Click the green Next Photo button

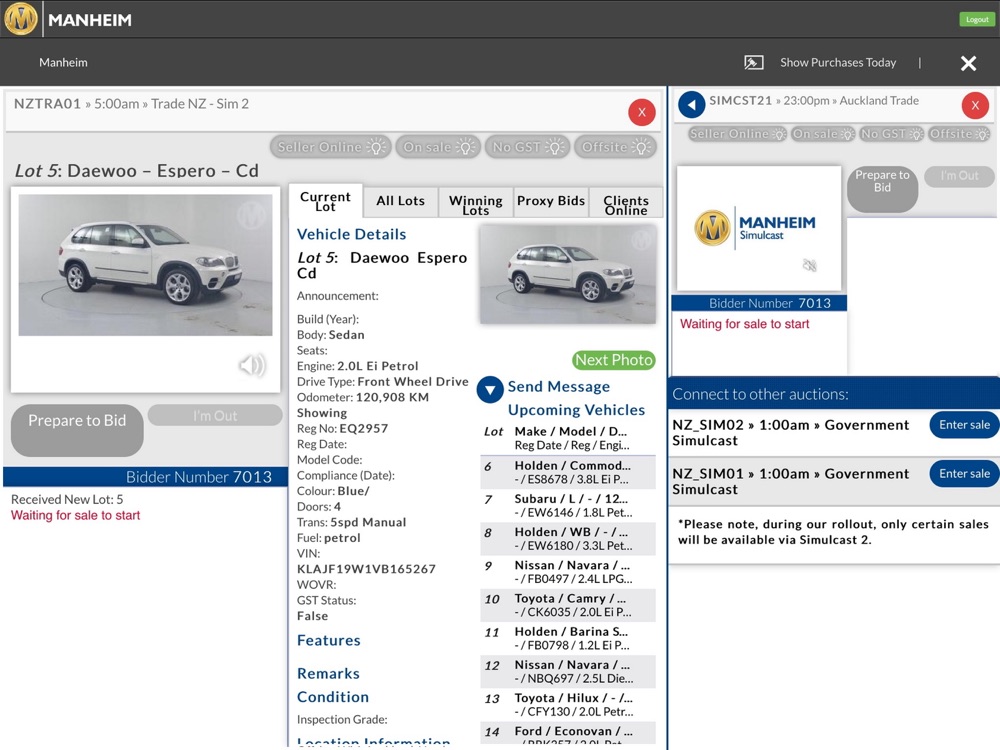pyautogui.click(x=614, y=360)
